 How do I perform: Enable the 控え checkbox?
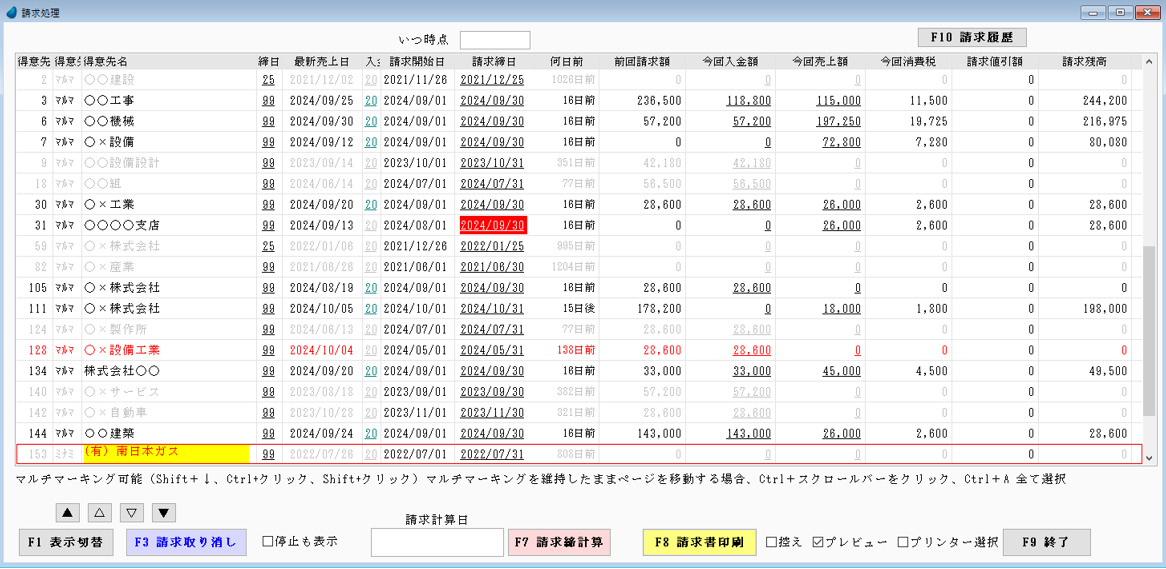[772, 542]
